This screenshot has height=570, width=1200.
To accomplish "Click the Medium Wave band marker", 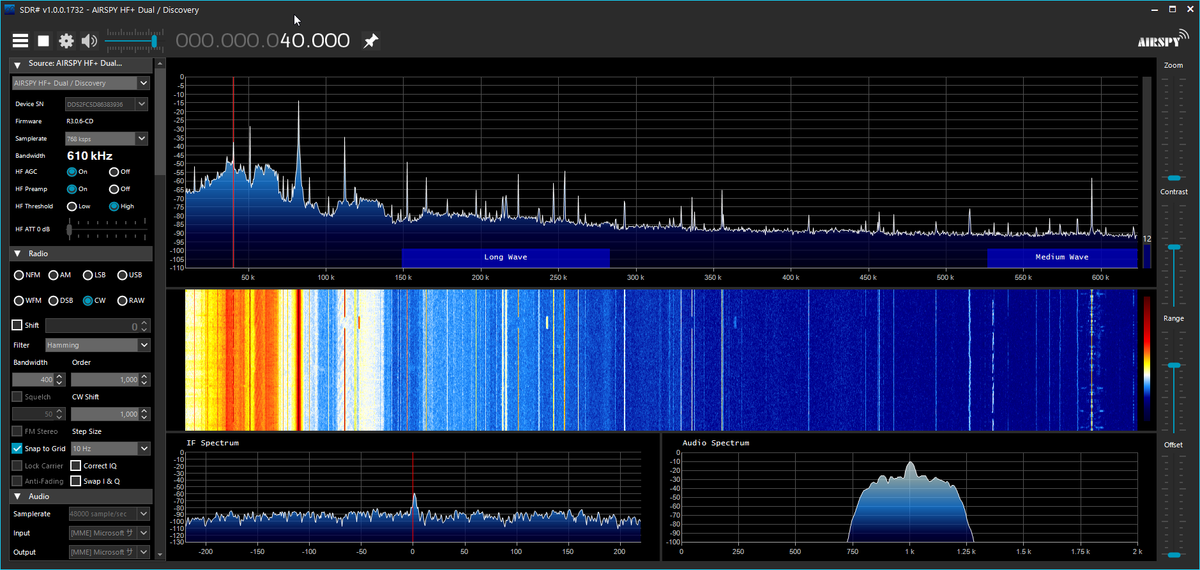I will 1062,257.
